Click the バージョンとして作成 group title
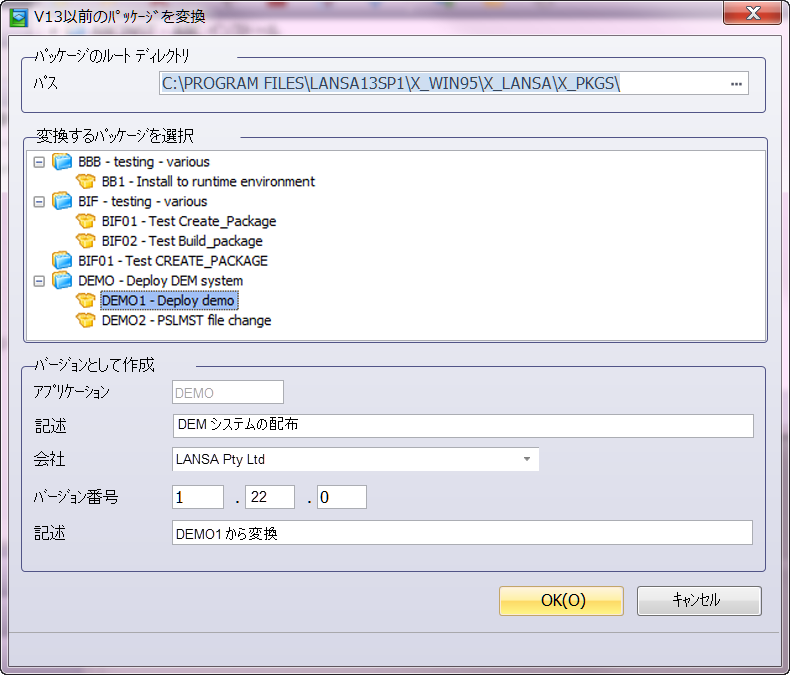Image resolution: width=790 pixels, height=675 pixels. click(94, 365)
